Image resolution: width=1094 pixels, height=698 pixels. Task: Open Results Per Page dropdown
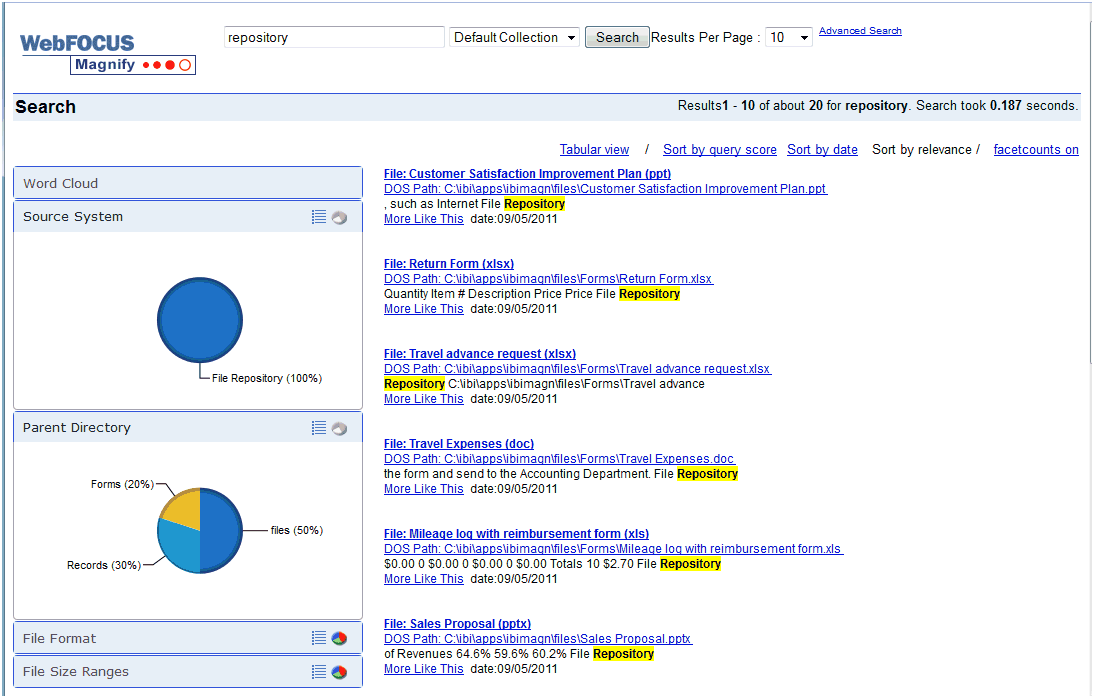pyautogui.click(x=788, y=38)
